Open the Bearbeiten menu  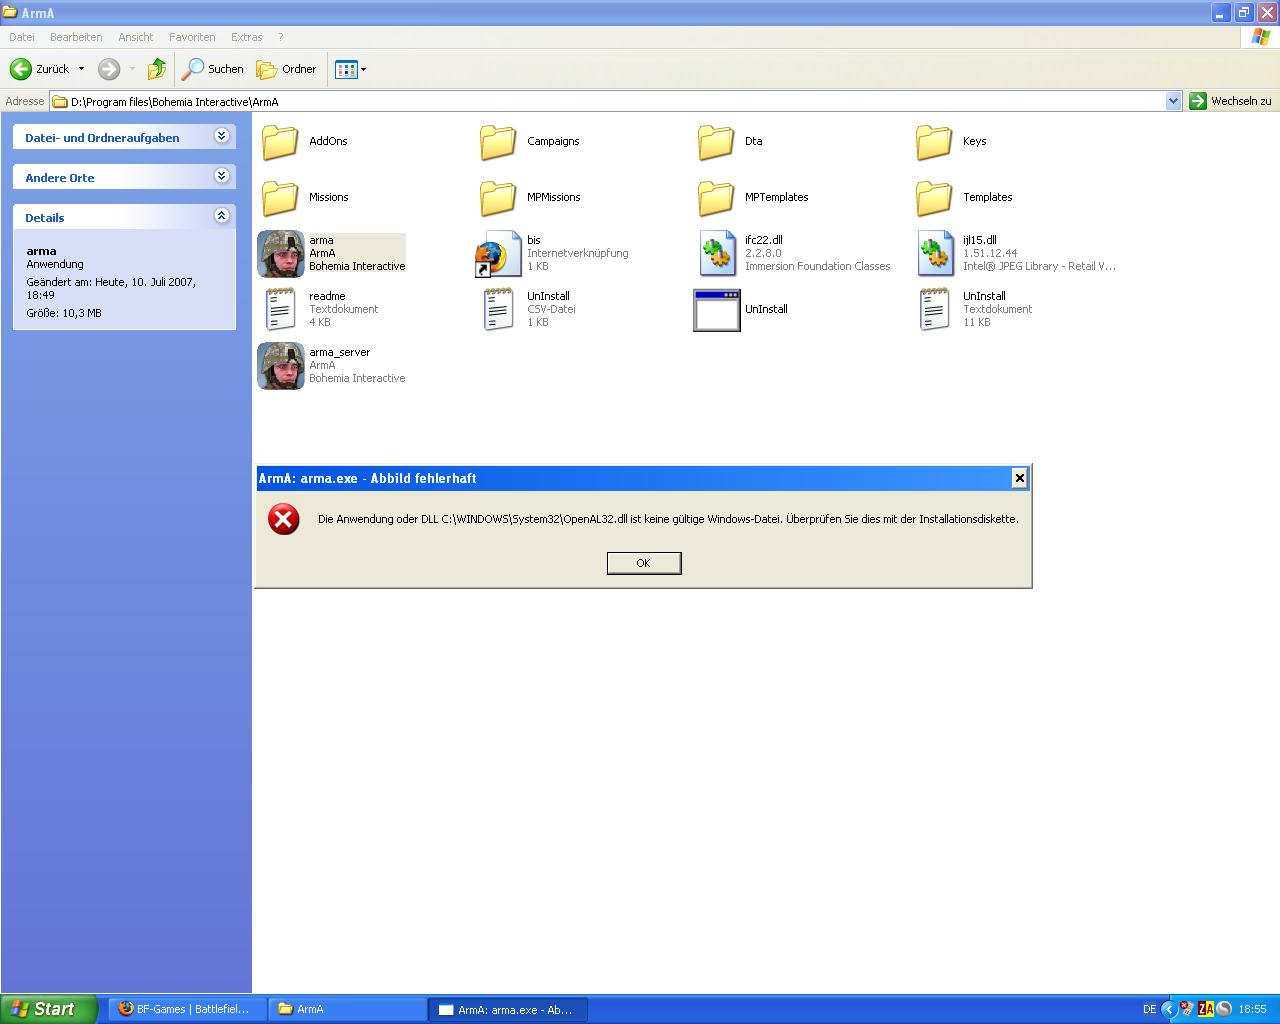coord(76,37)
